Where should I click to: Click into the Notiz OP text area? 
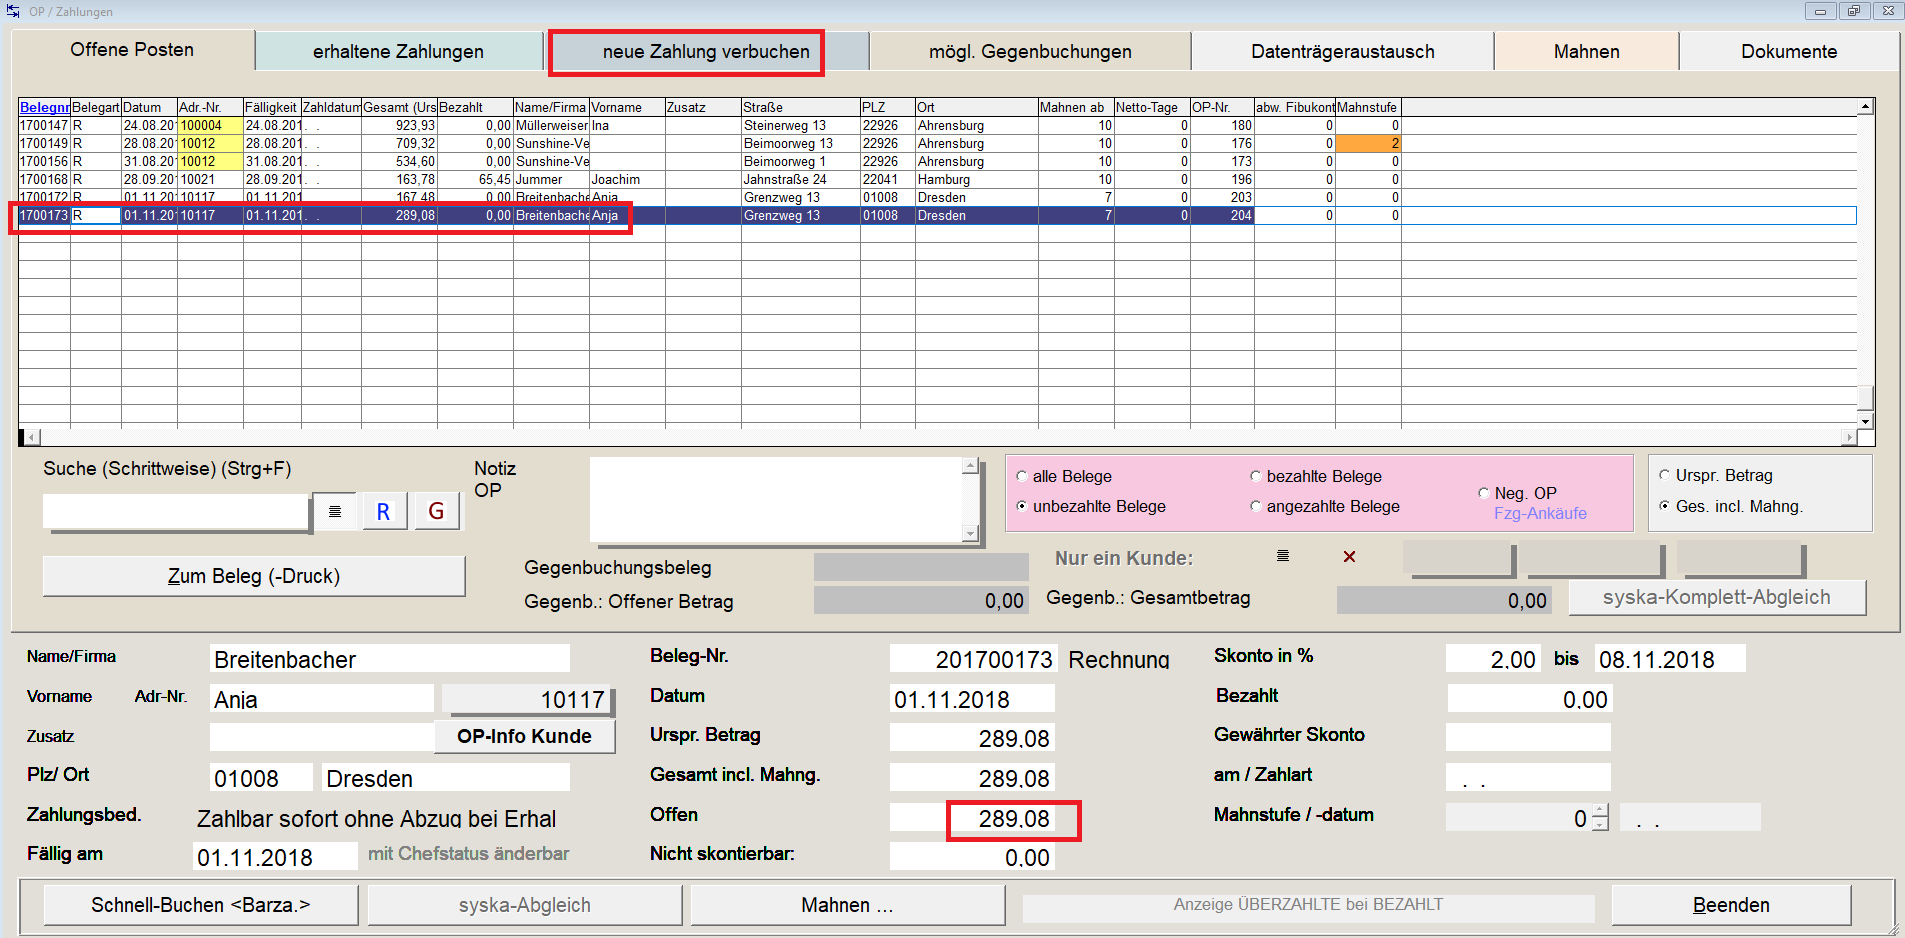coord(777,500)
